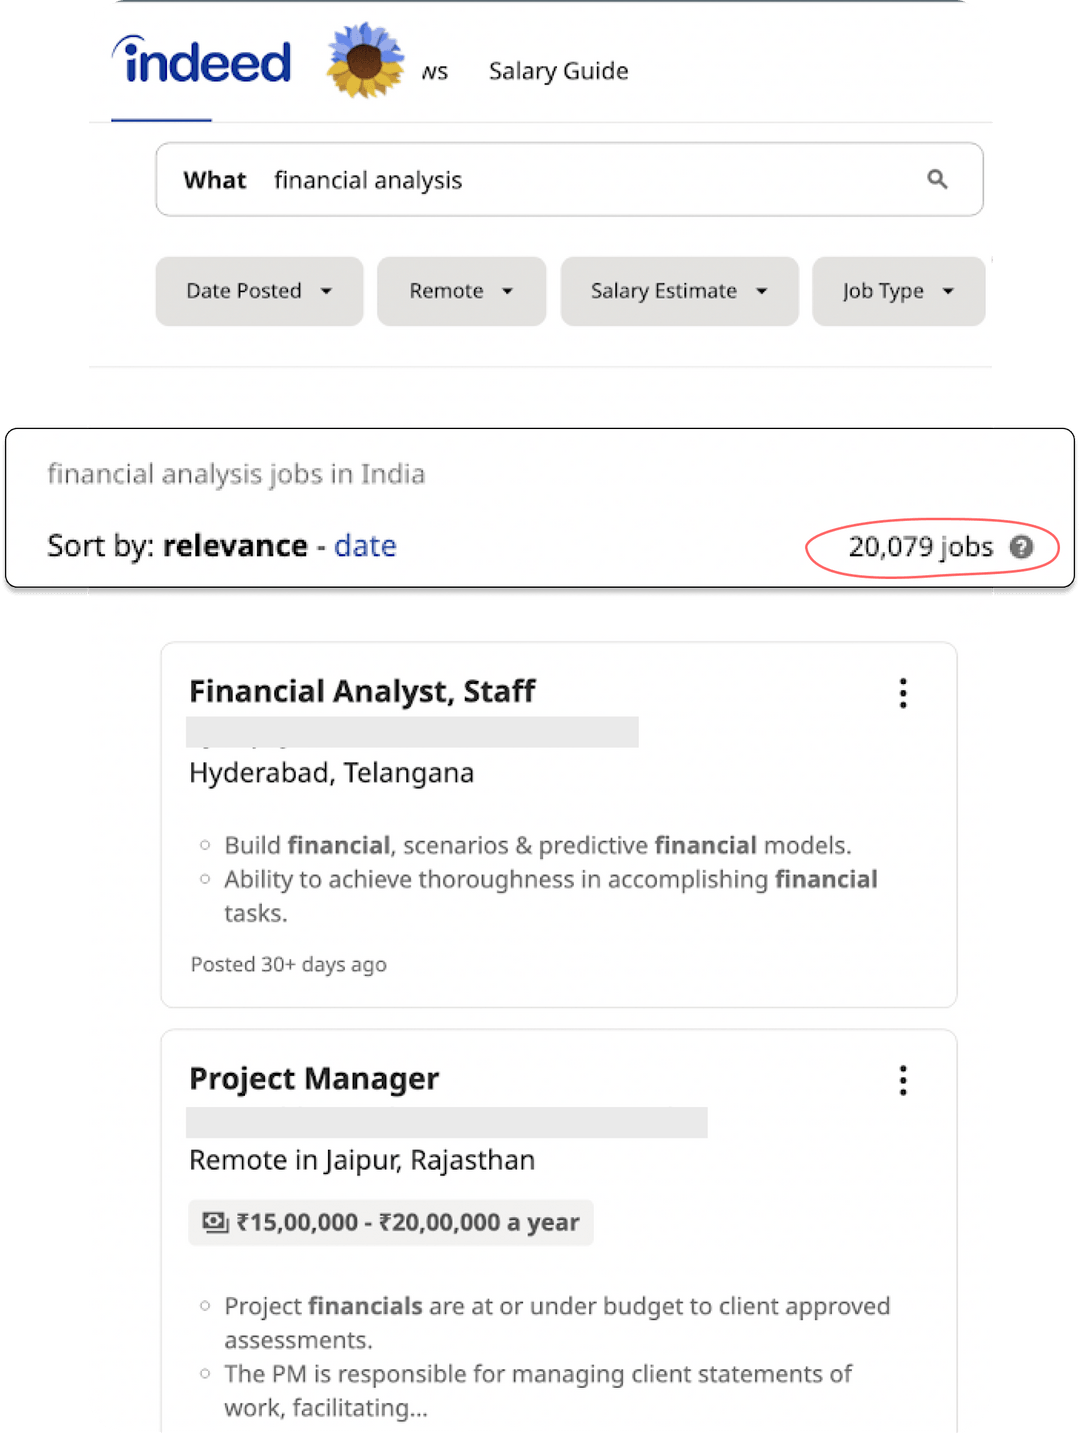Keep sorting set to relevance
1080x1433 pixels.
tap(235, 546)
